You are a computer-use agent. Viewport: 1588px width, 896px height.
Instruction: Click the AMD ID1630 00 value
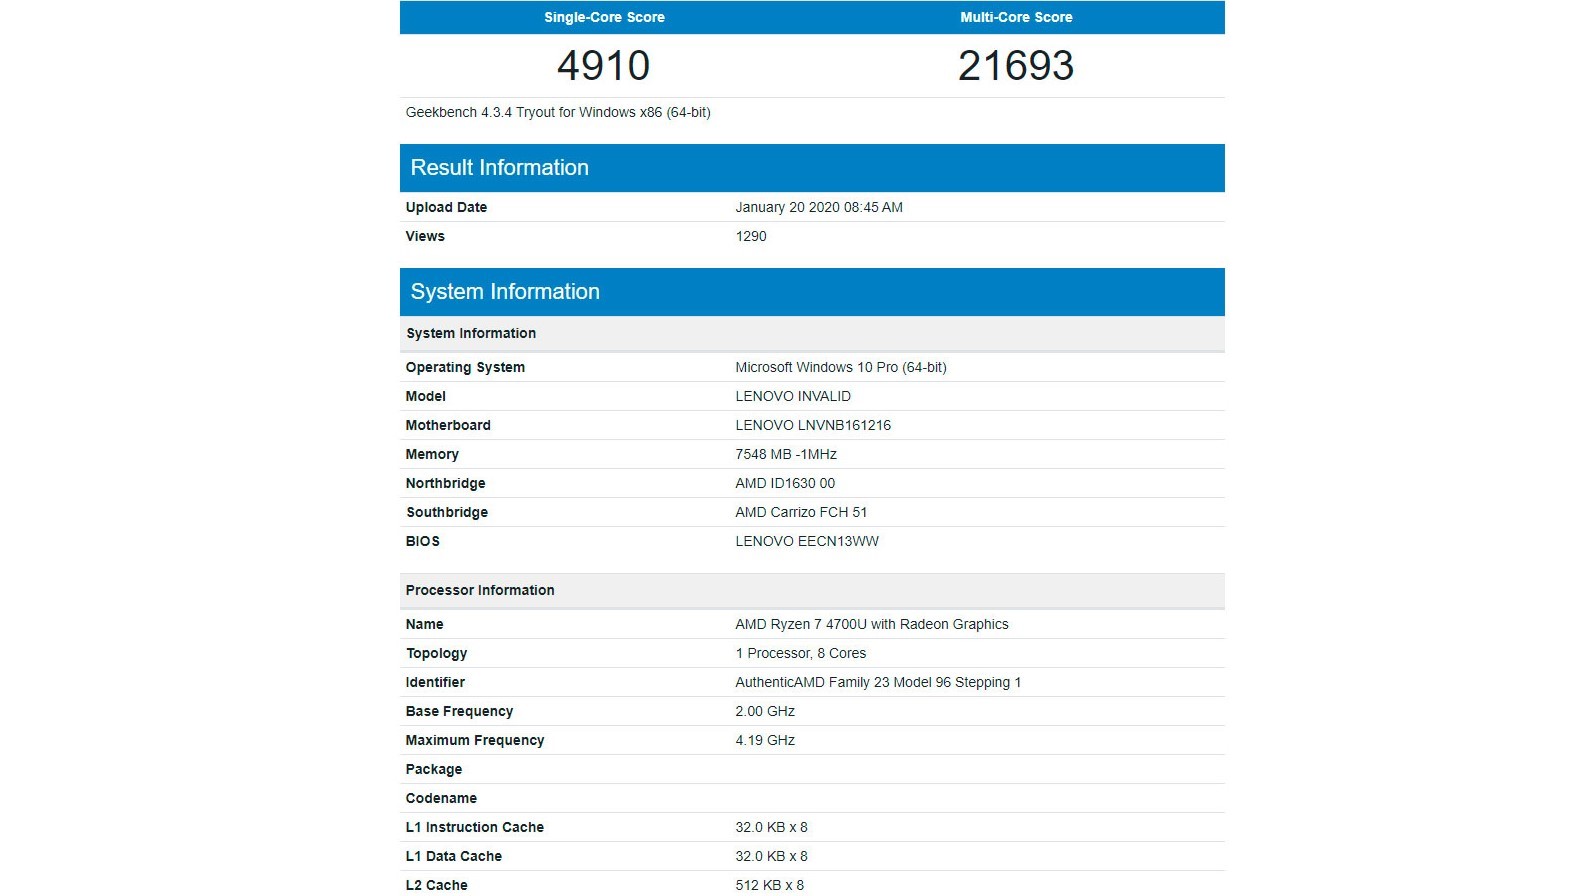[785, 483]
